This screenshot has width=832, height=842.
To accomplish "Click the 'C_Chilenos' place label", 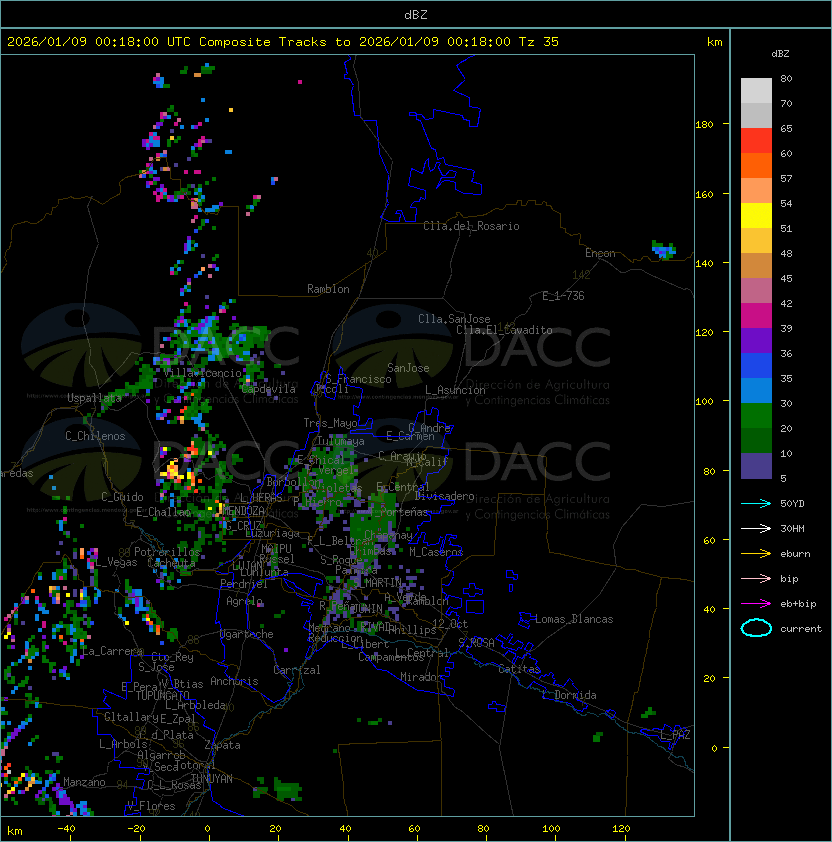I will point(95,436).
